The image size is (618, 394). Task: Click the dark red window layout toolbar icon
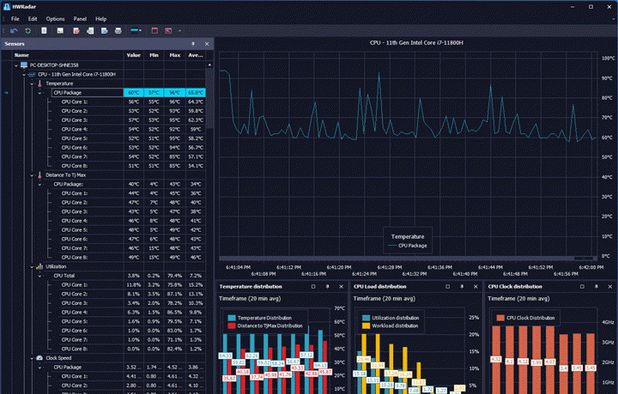[154, 30]
